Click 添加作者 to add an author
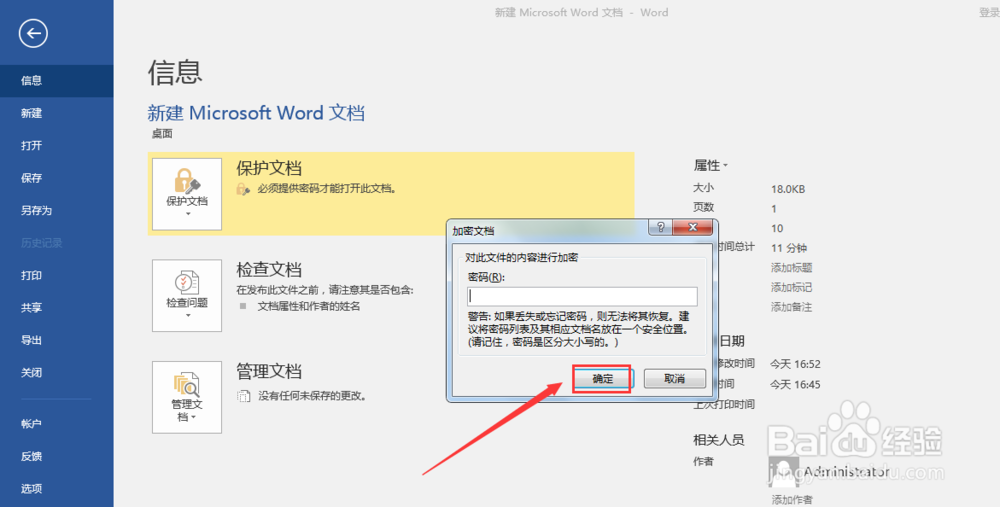 pos(791,500)
